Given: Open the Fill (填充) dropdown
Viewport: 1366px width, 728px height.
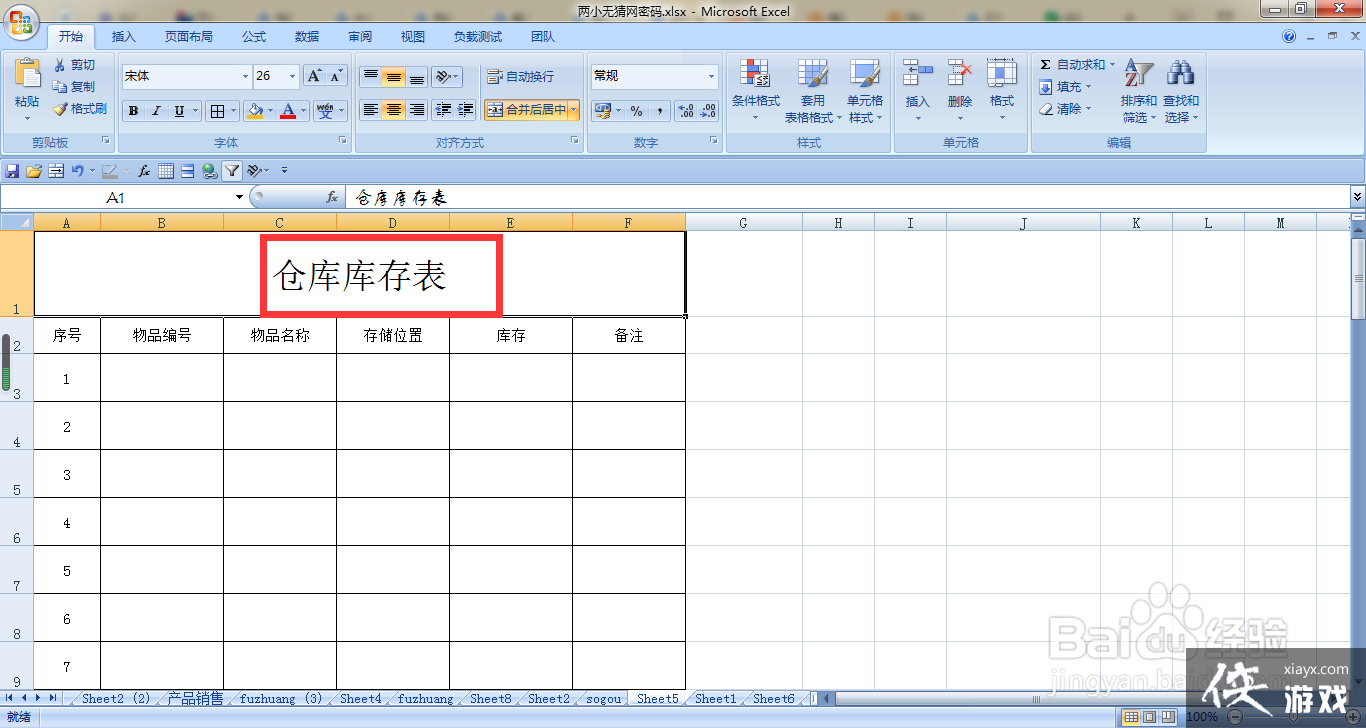Looking at the screenshot, I should (1065, 87).
